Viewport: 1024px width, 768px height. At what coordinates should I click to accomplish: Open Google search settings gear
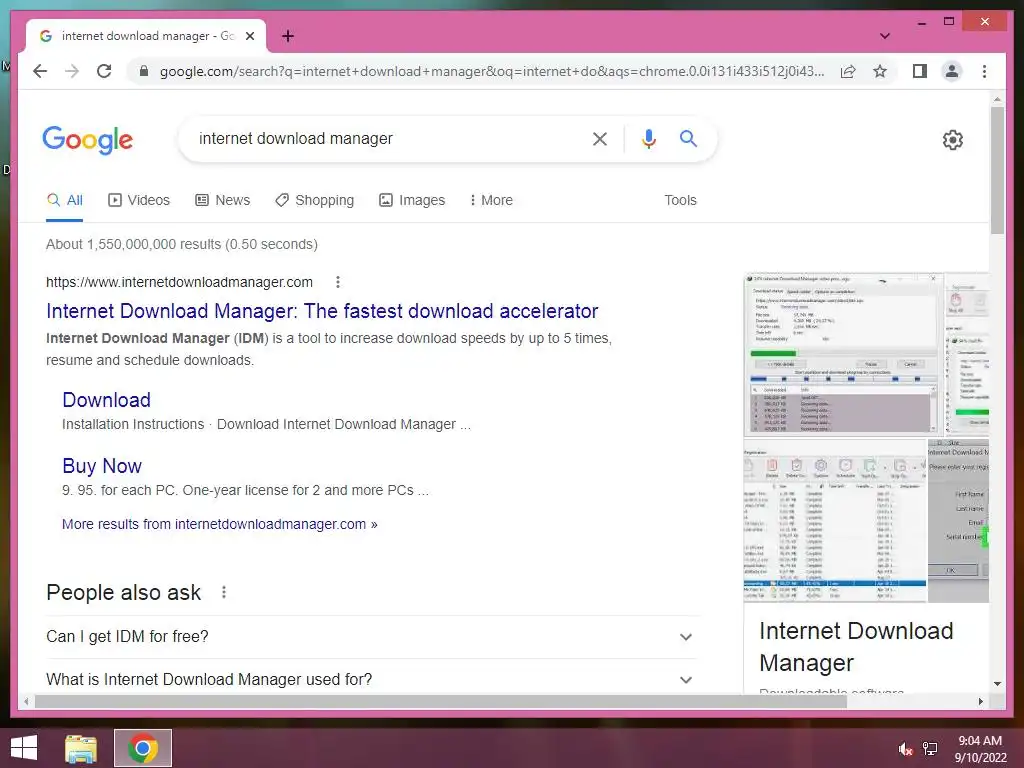(953, 139)
